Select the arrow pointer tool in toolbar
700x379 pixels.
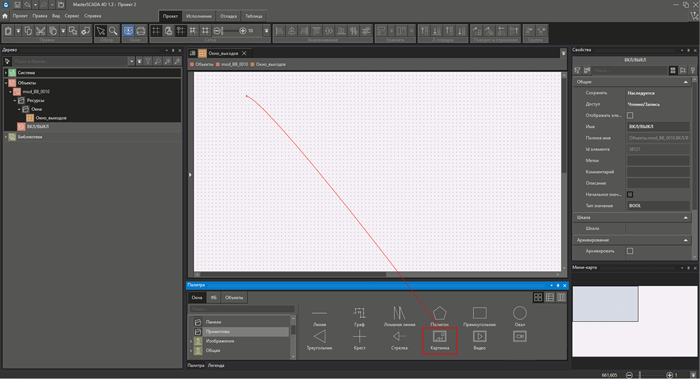[101, 31]
